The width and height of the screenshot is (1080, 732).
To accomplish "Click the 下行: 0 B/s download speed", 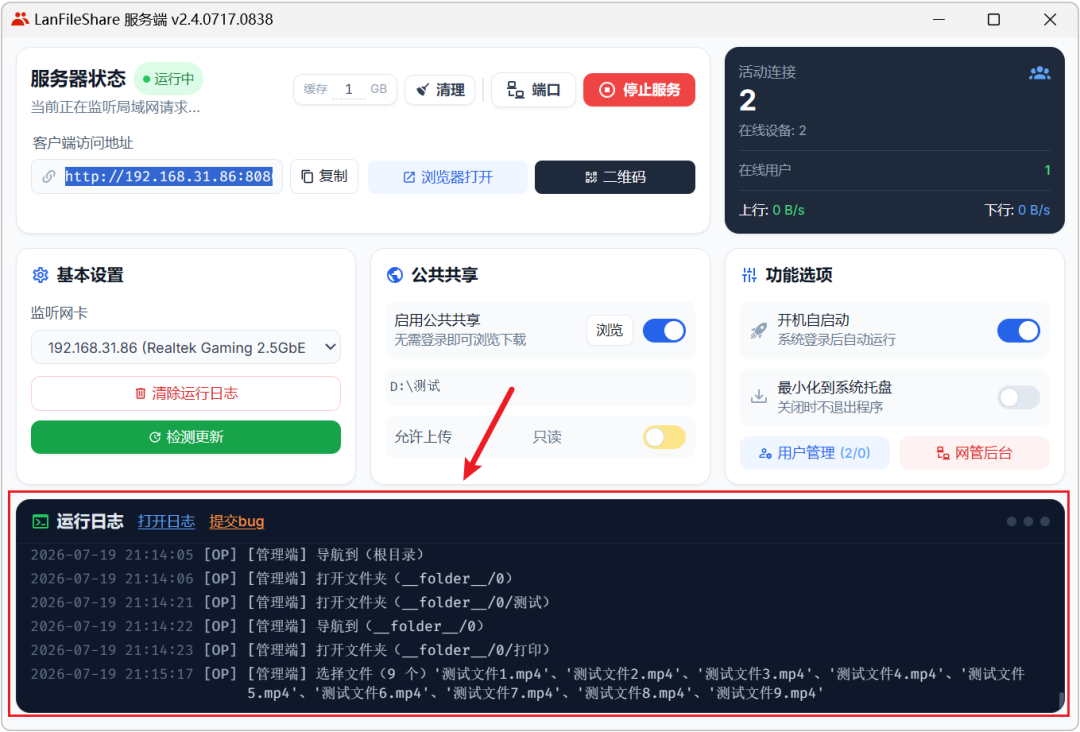I will (1017, 210).
